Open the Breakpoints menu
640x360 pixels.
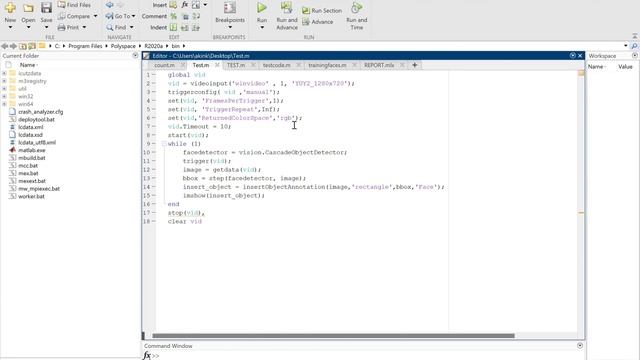[x=230, y=16]
